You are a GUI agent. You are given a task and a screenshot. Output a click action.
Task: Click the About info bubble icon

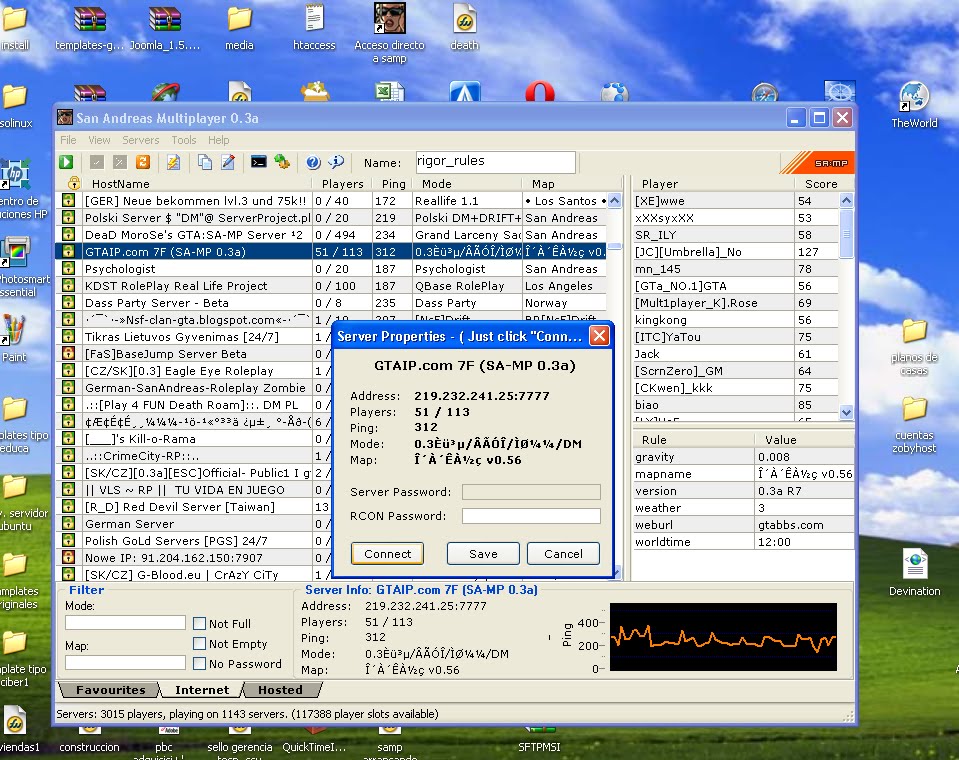click(x=336, y=162)
